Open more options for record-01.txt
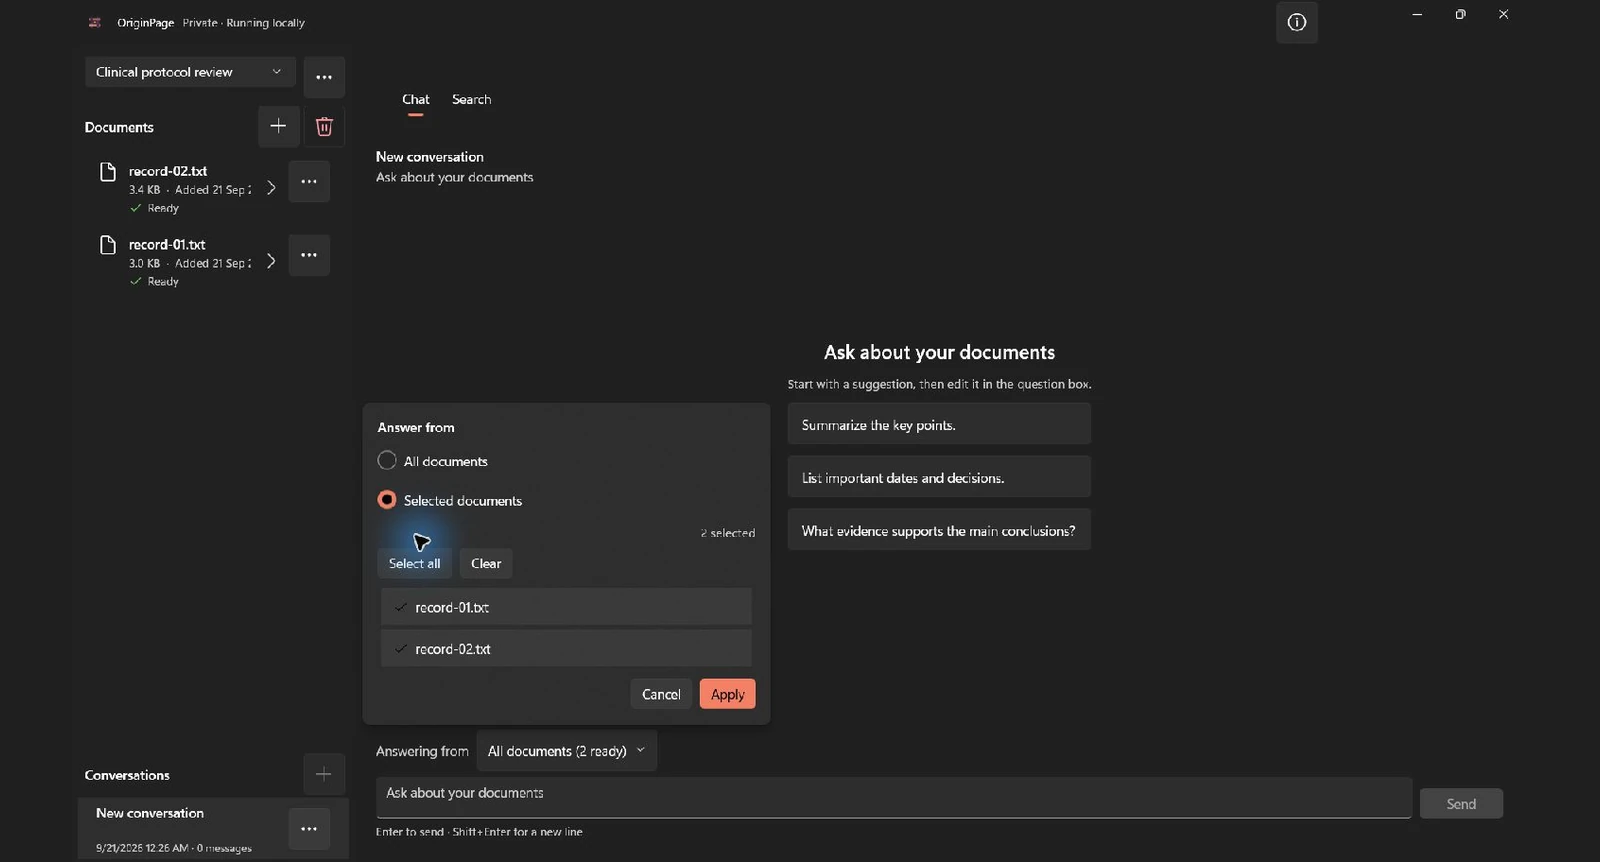Screen dimensions: 1600x862 pos(309,255)
